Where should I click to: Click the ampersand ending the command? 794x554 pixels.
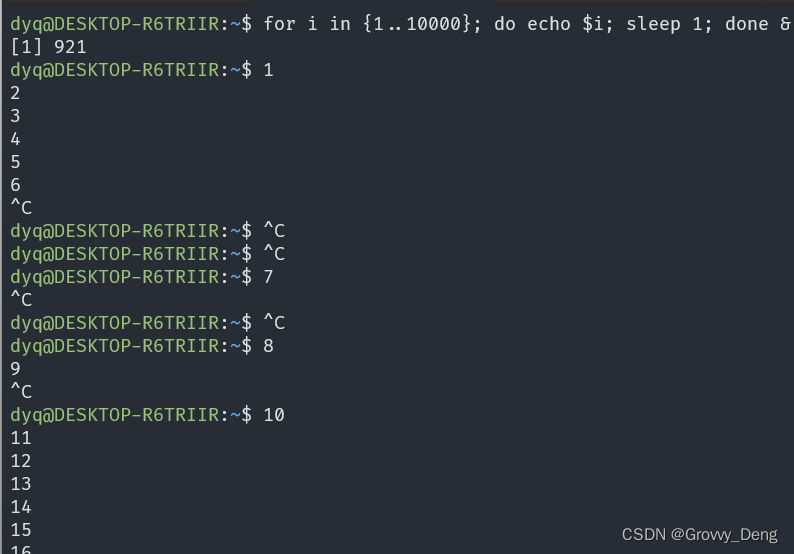(785, 24)
